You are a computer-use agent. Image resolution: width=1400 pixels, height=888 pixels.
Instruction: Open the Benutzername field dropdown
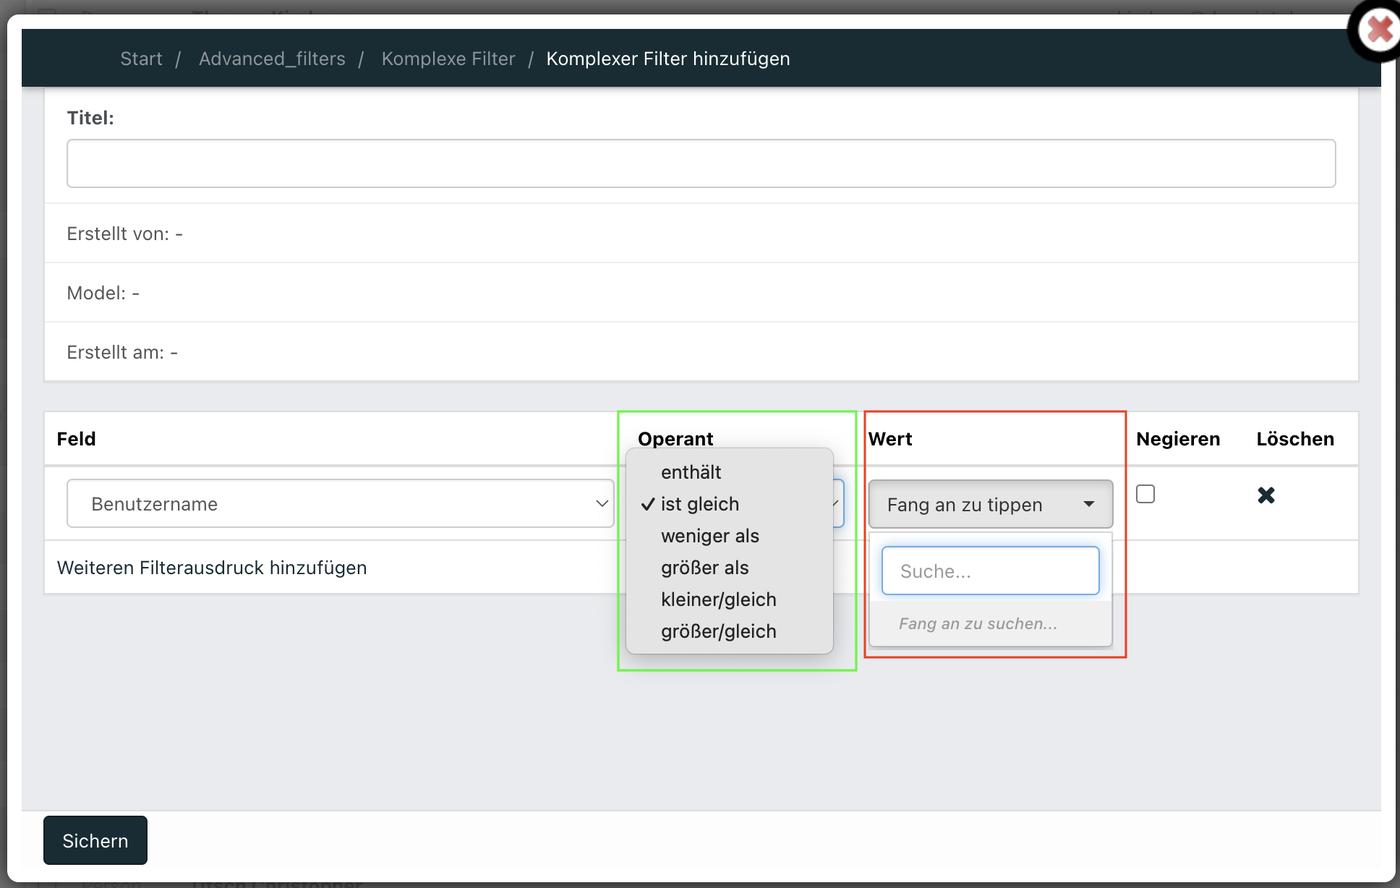pos(340,503)
